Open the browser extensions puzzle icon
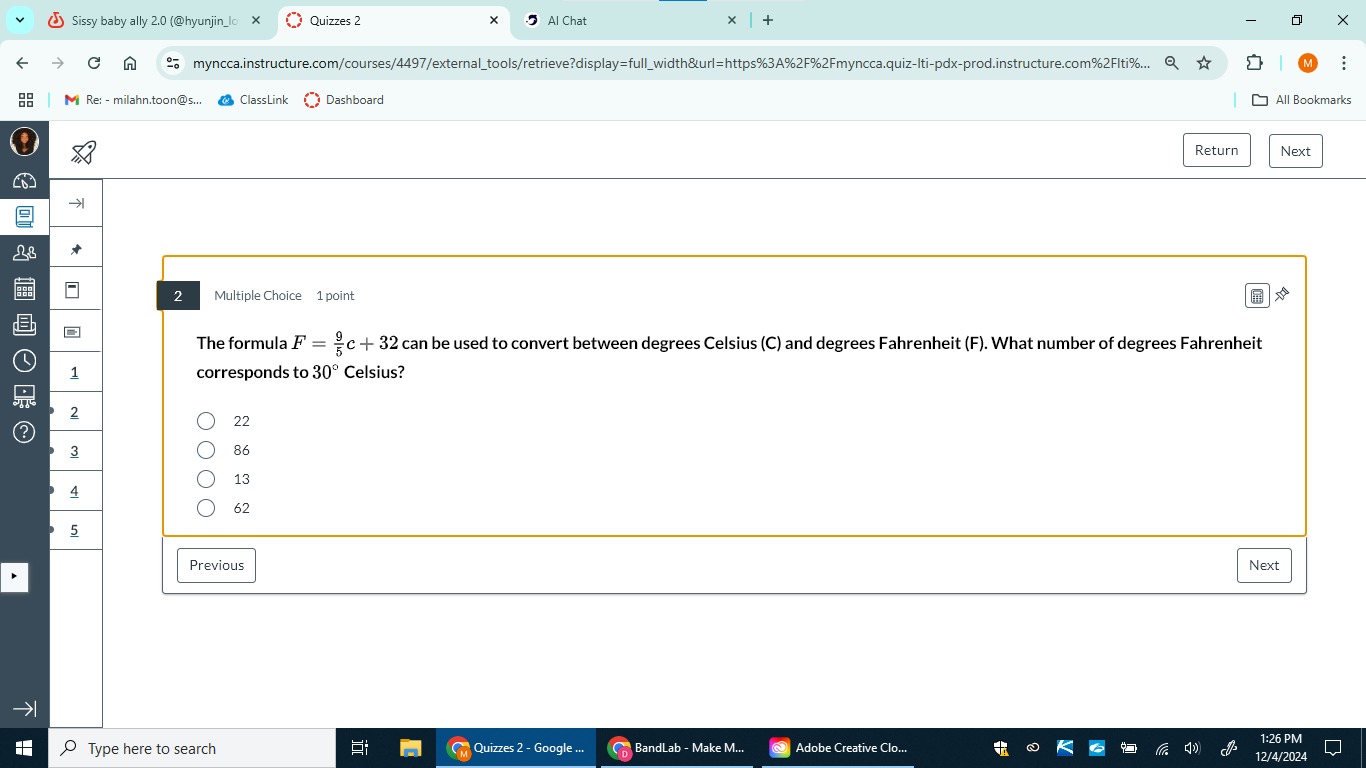The image size is (1366, 768). click(1255, 63)
